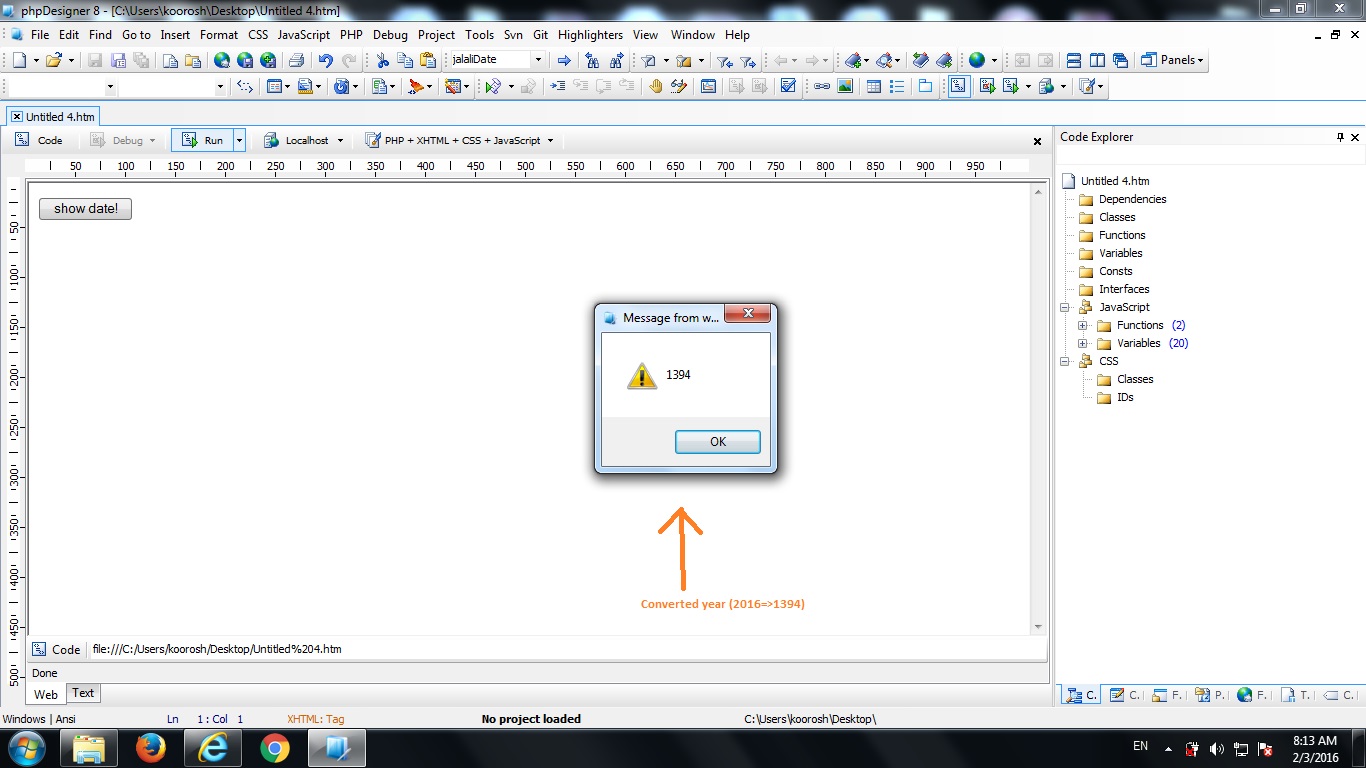Click the Cut scissors icon

(x=382, y=60)
